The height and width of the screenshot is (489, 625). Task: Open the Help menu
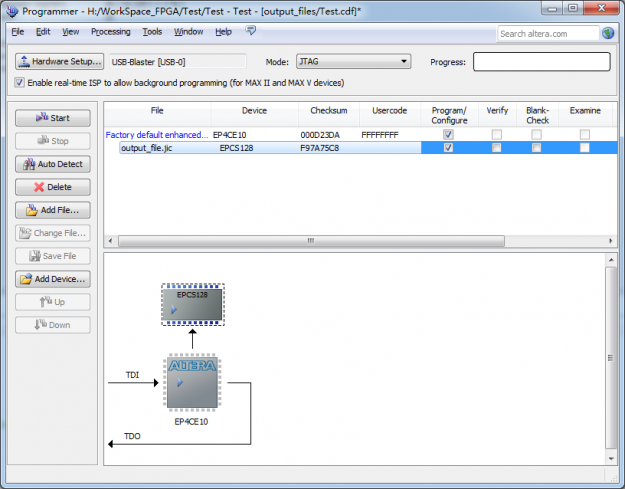tap(223, 31)
